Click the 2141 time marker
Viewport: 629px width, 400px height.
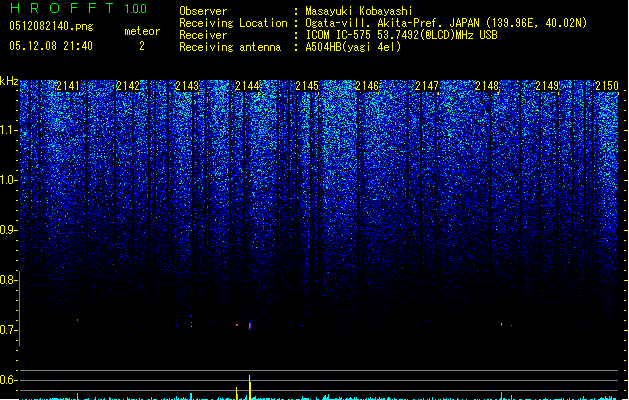tap(68, 86)
